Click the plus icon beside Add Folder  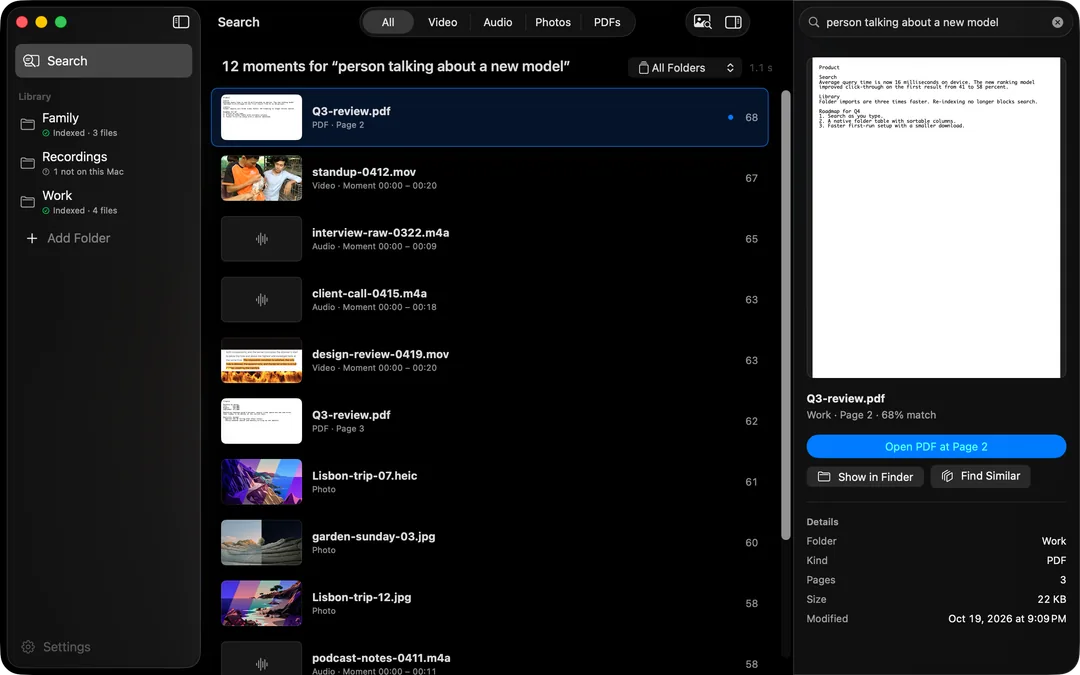[32, 238]
